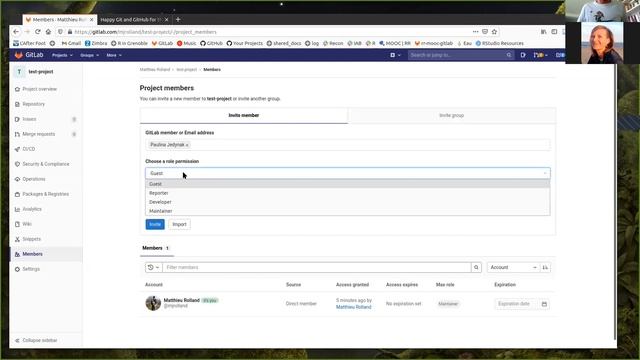Open Wiki in sidebar

27,224
